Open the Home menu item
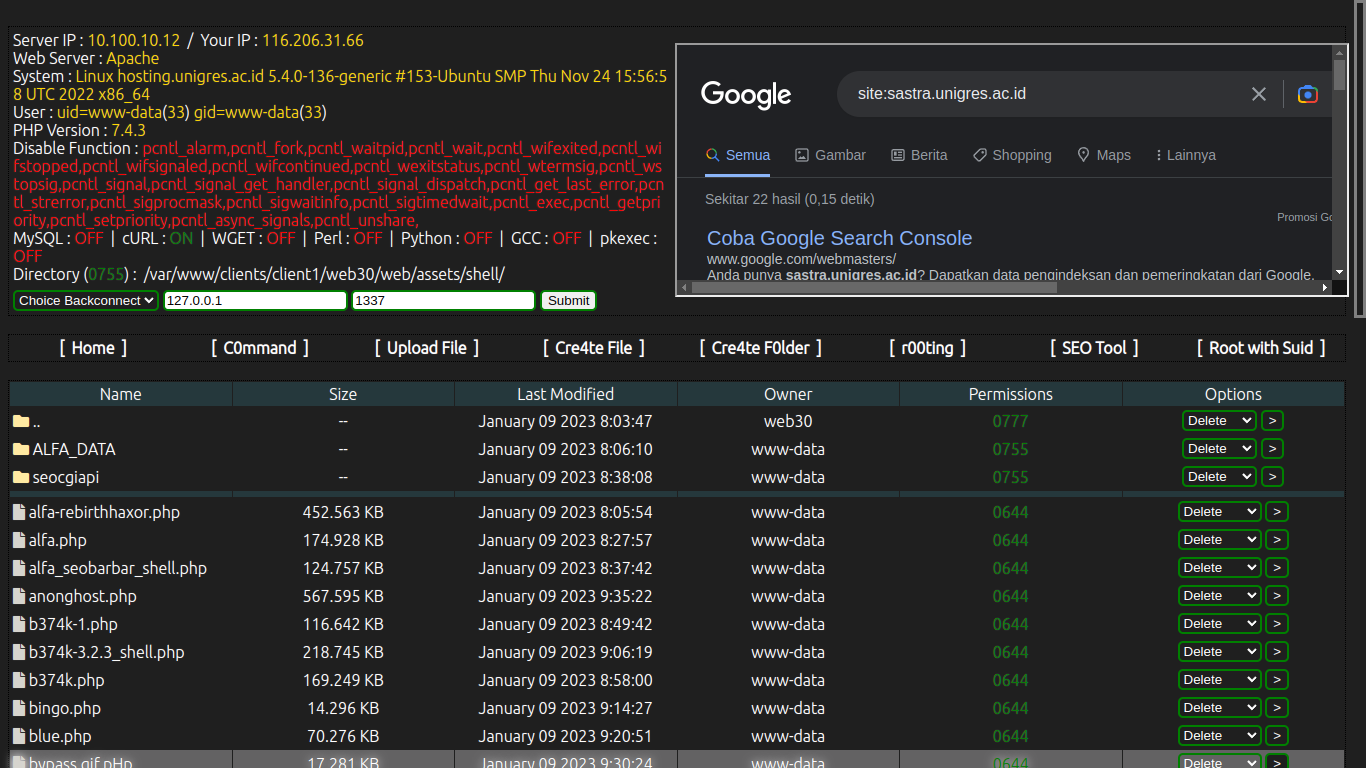Screen dimensions: 1366x768 (x=93, y=348)
